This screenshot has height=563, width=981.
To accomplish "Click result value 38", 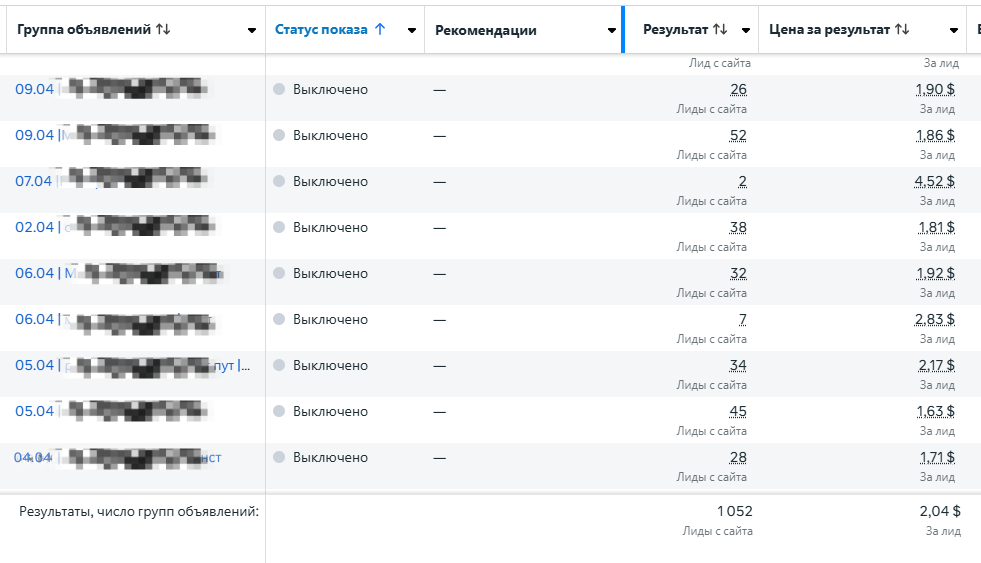I will click(738, 228).
